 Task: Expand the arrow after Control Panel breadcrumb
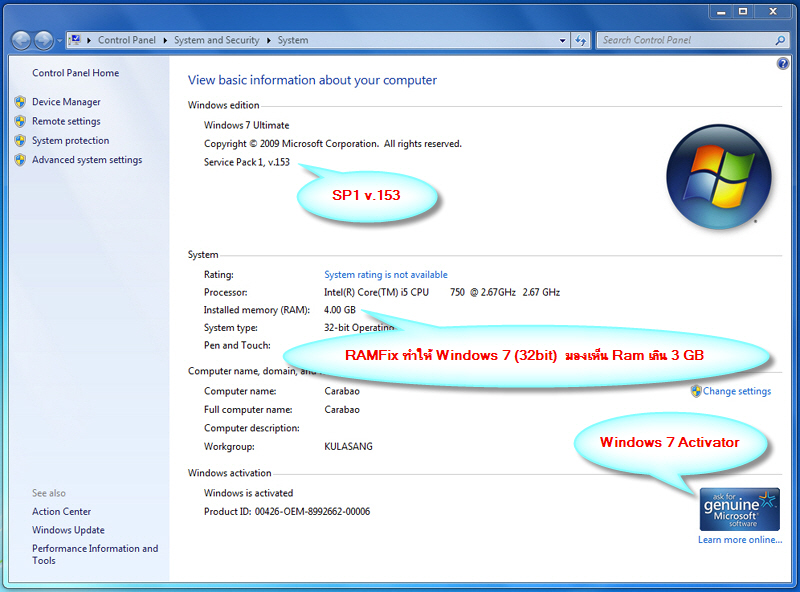[165, 40]
